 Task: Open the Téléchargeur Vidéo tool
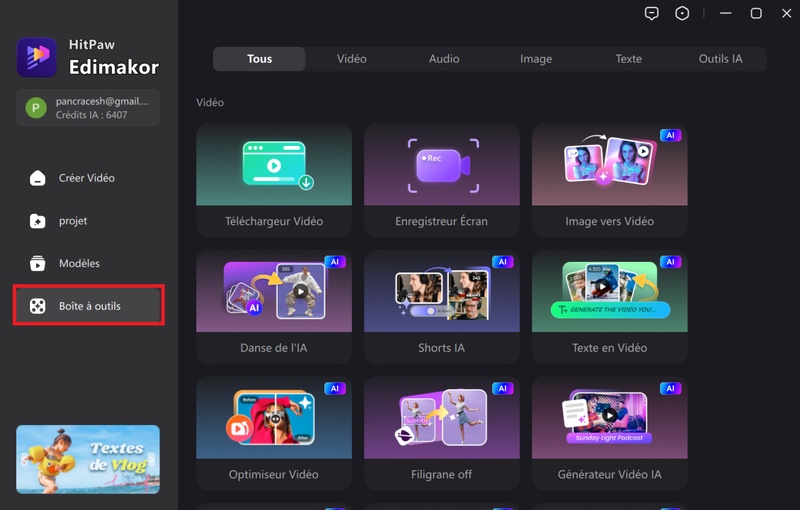click(274, 179)
